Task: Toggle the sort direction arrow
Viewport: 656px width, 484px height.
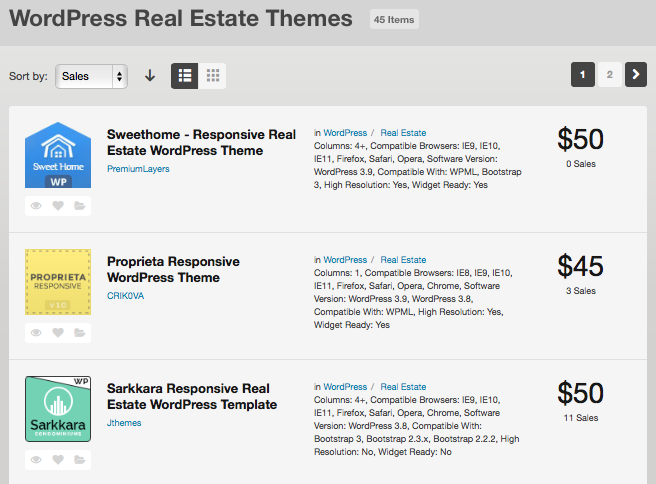Action: (150, 76)
